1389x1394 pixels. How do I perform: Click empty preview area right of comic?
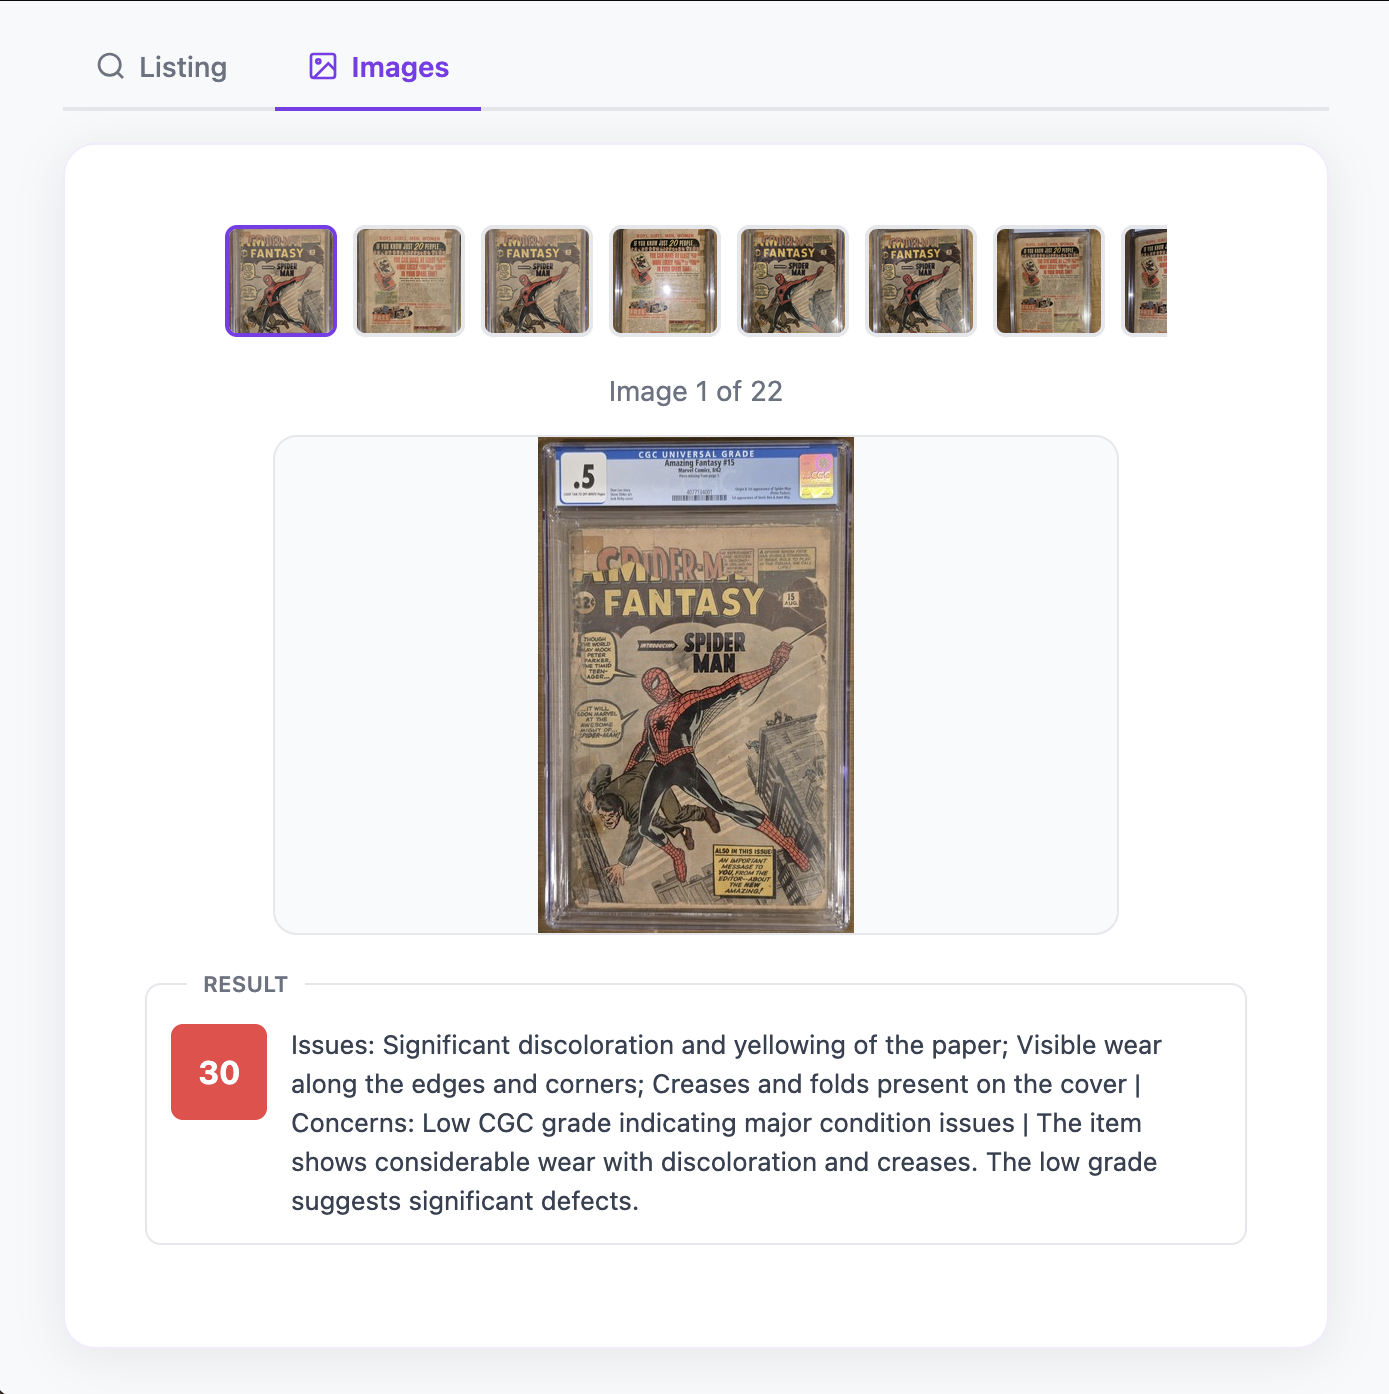coord(985,685)
